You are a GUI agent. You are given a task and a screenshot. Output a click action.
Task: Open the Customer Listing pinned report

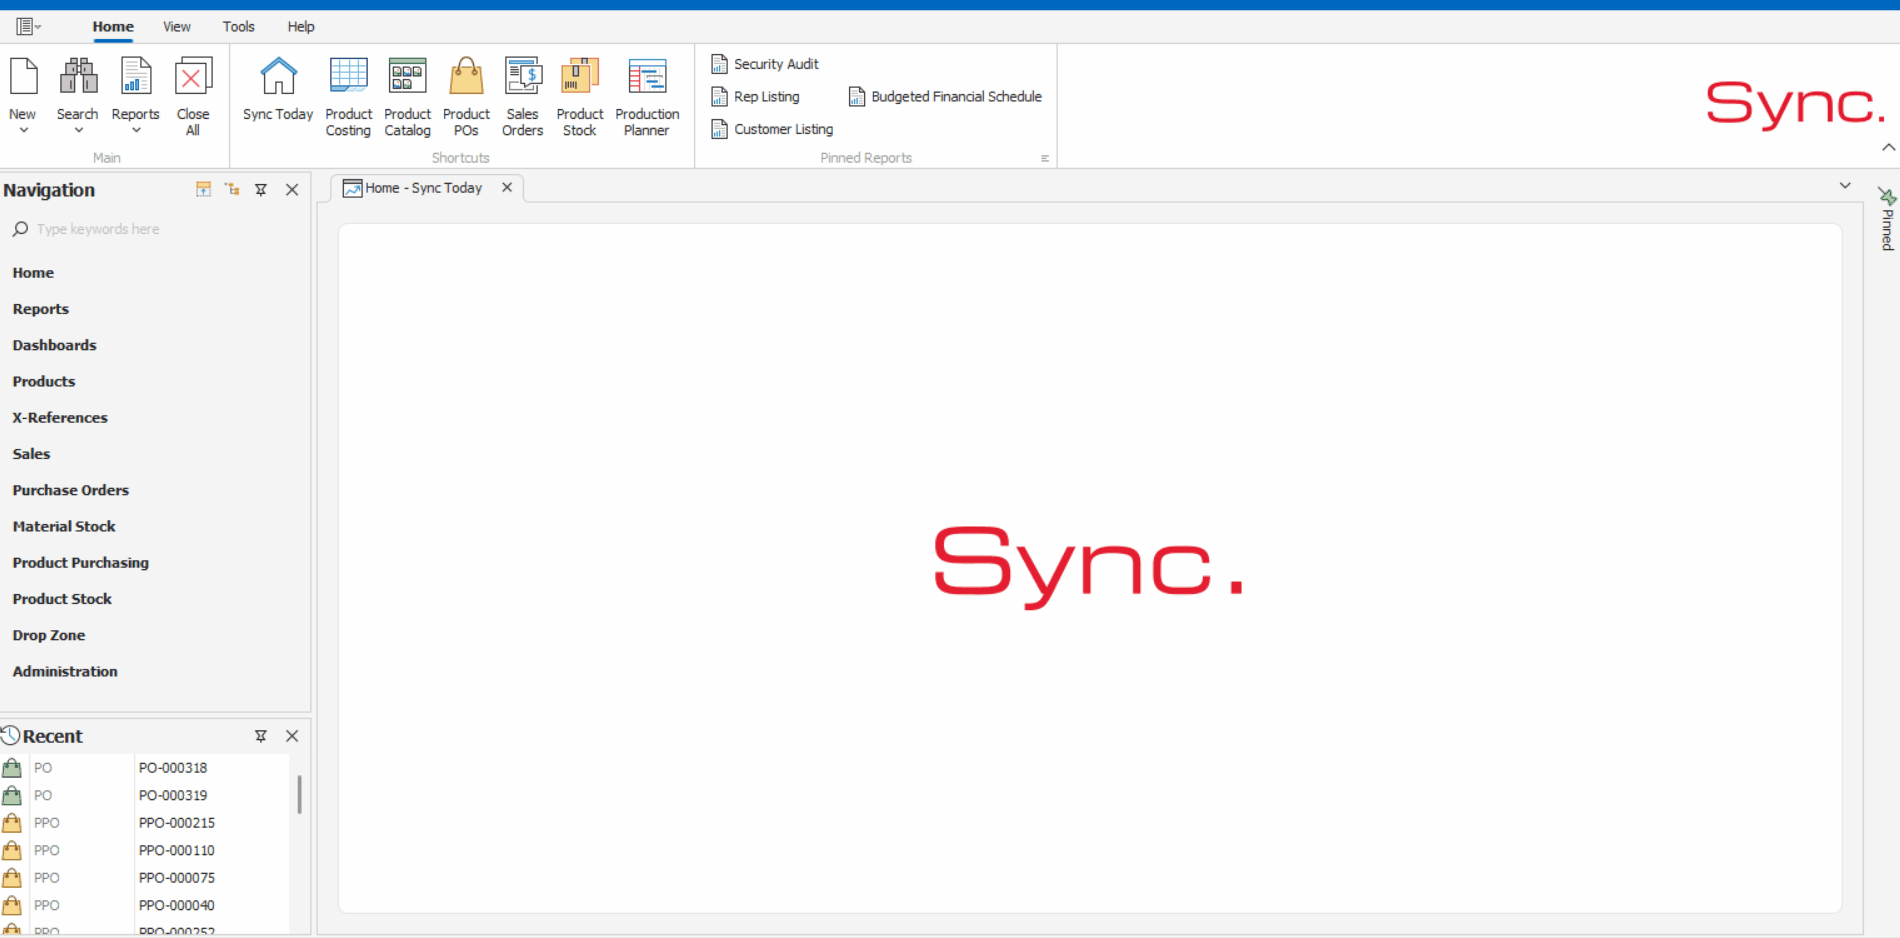[x=772, y=129]
